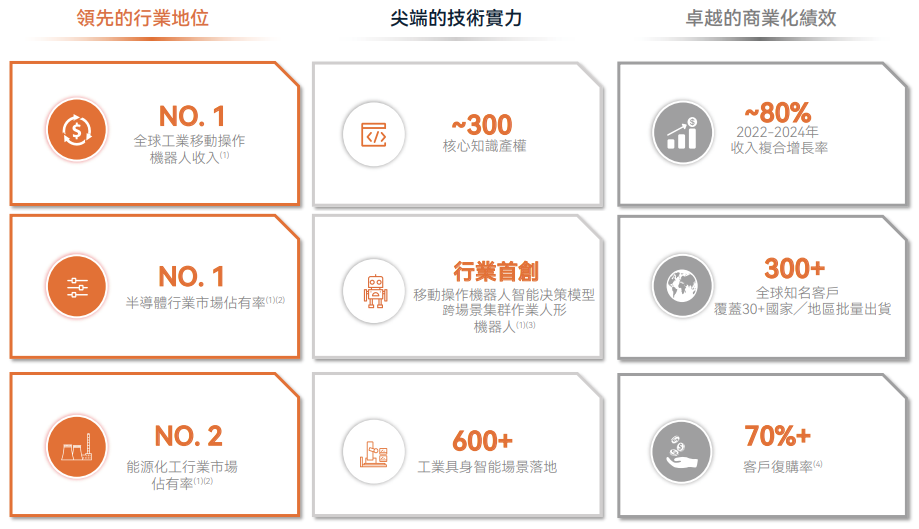Click the ~80% revenue growth figure

[779, 128]
